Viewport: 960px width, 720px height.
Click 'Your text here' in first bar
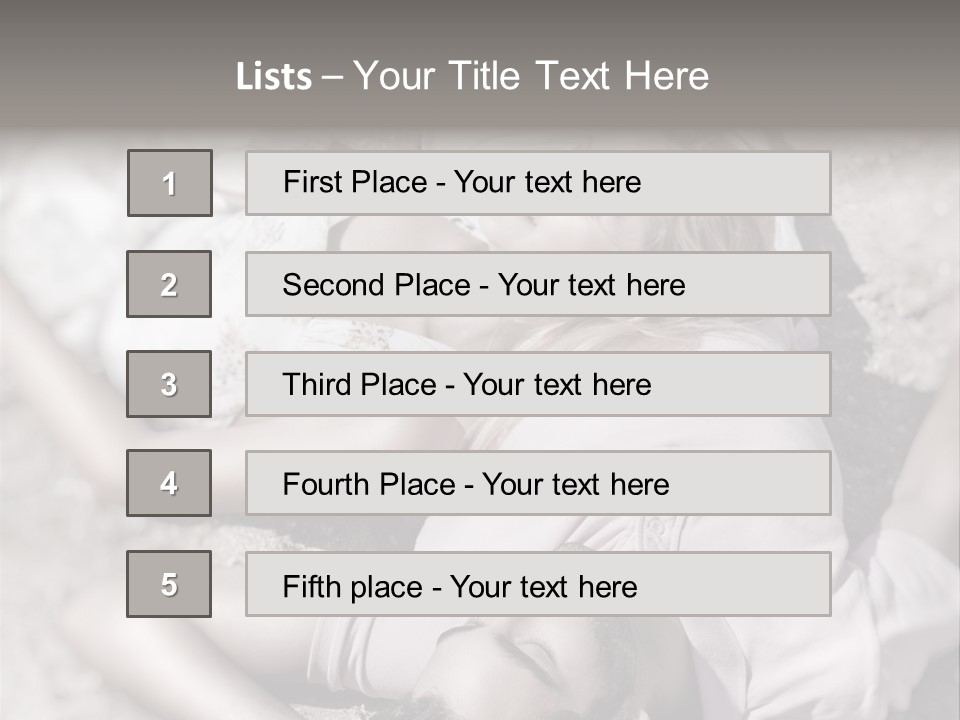[x=547, y=182]
